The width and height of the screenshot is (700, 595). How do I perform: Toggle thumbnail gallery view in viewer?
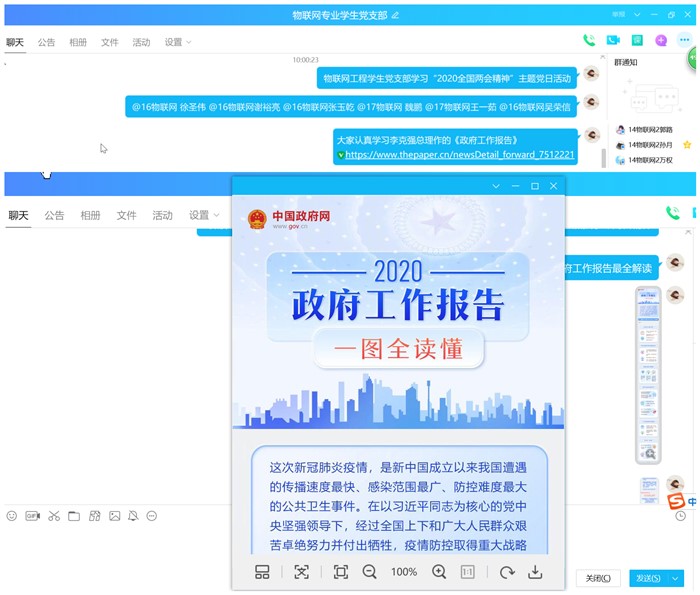(262, 572)
